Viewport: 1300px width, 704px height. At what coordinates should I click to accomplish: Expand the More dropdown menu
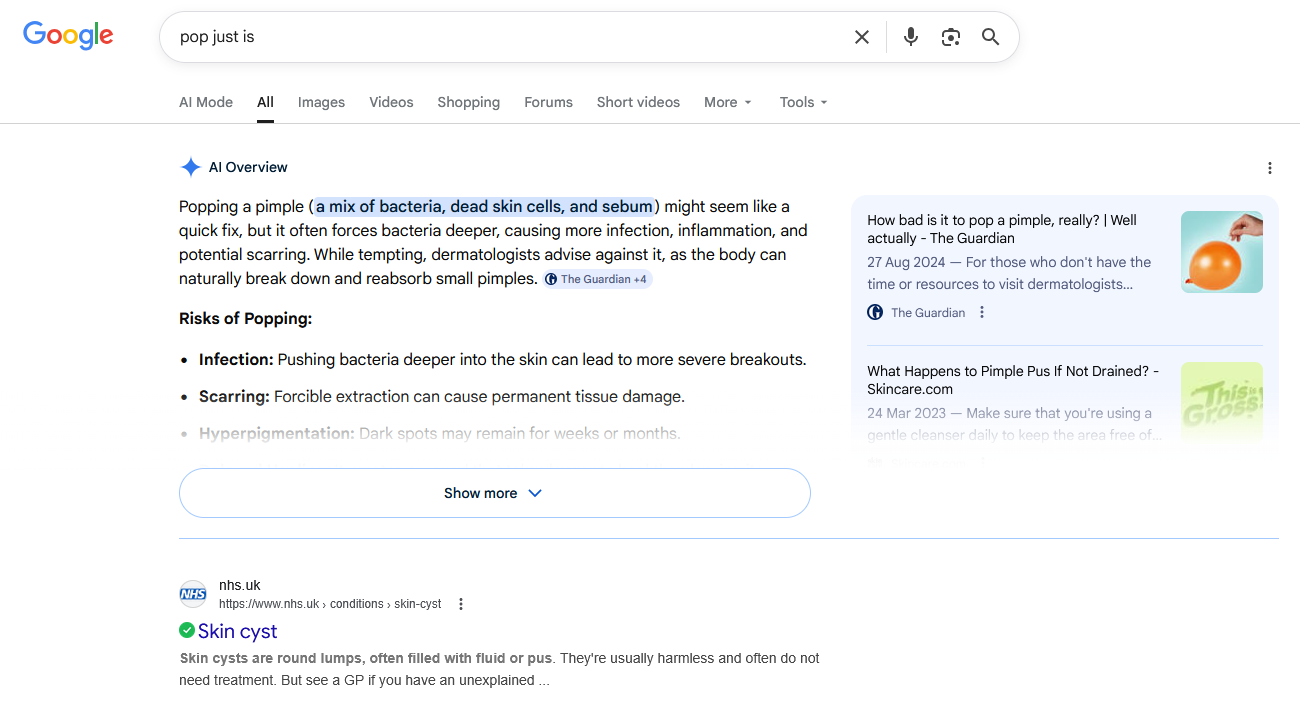(728, 102)
